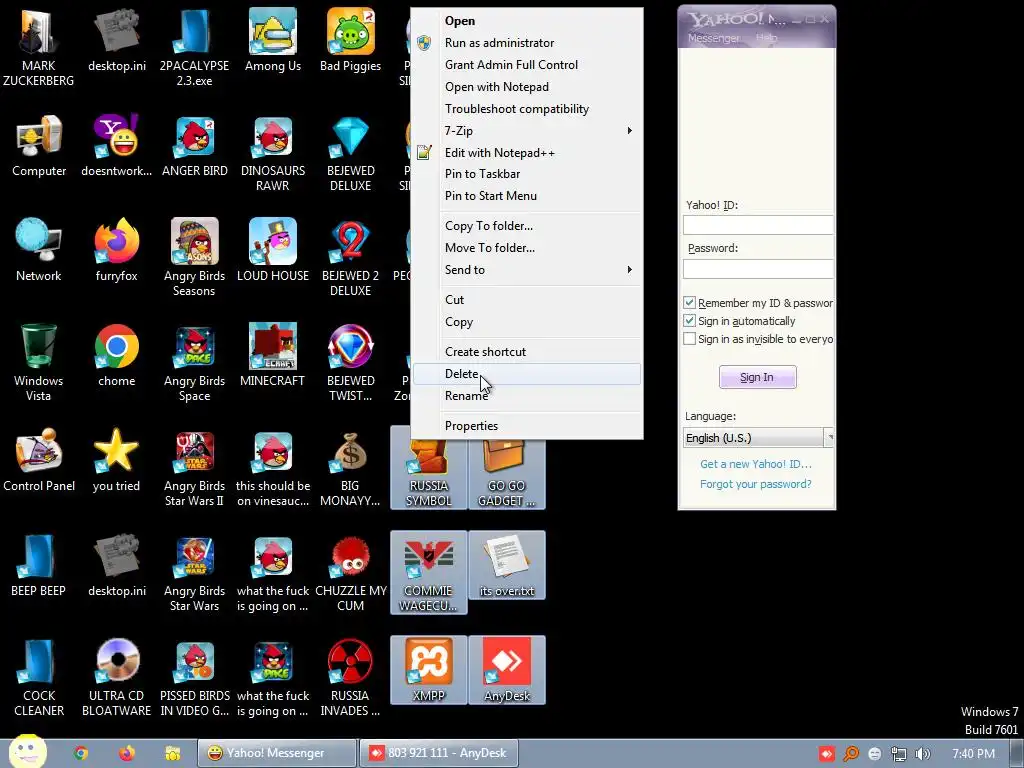Choose Edit with Notepad++
Screen dimensions: 1024x768
pos(526,153)
